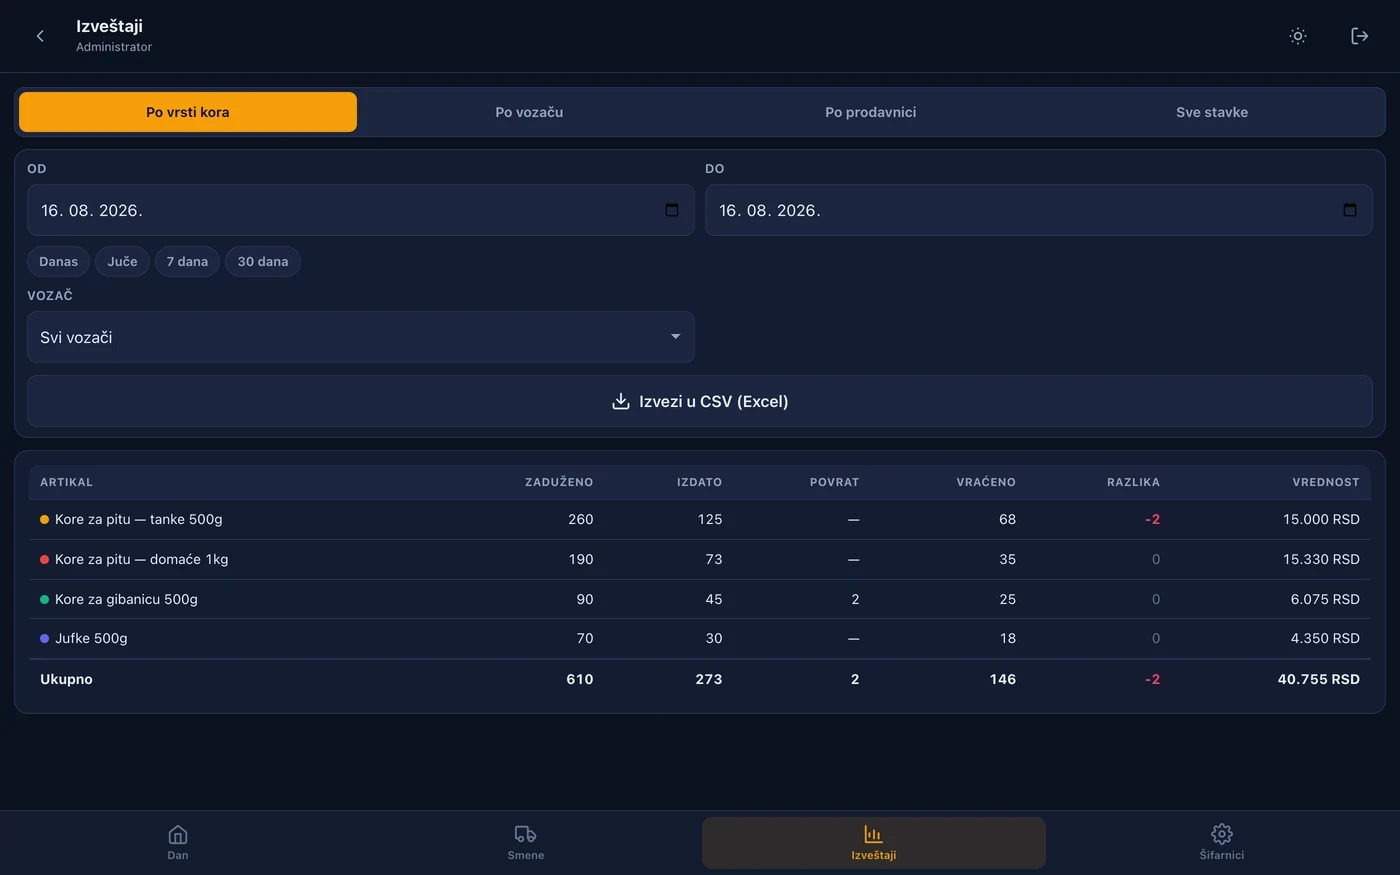This screenshot has width=1400, height=875.
Task: Click the download icon beside Izvezi u CSV
Action: pos(621,401)
